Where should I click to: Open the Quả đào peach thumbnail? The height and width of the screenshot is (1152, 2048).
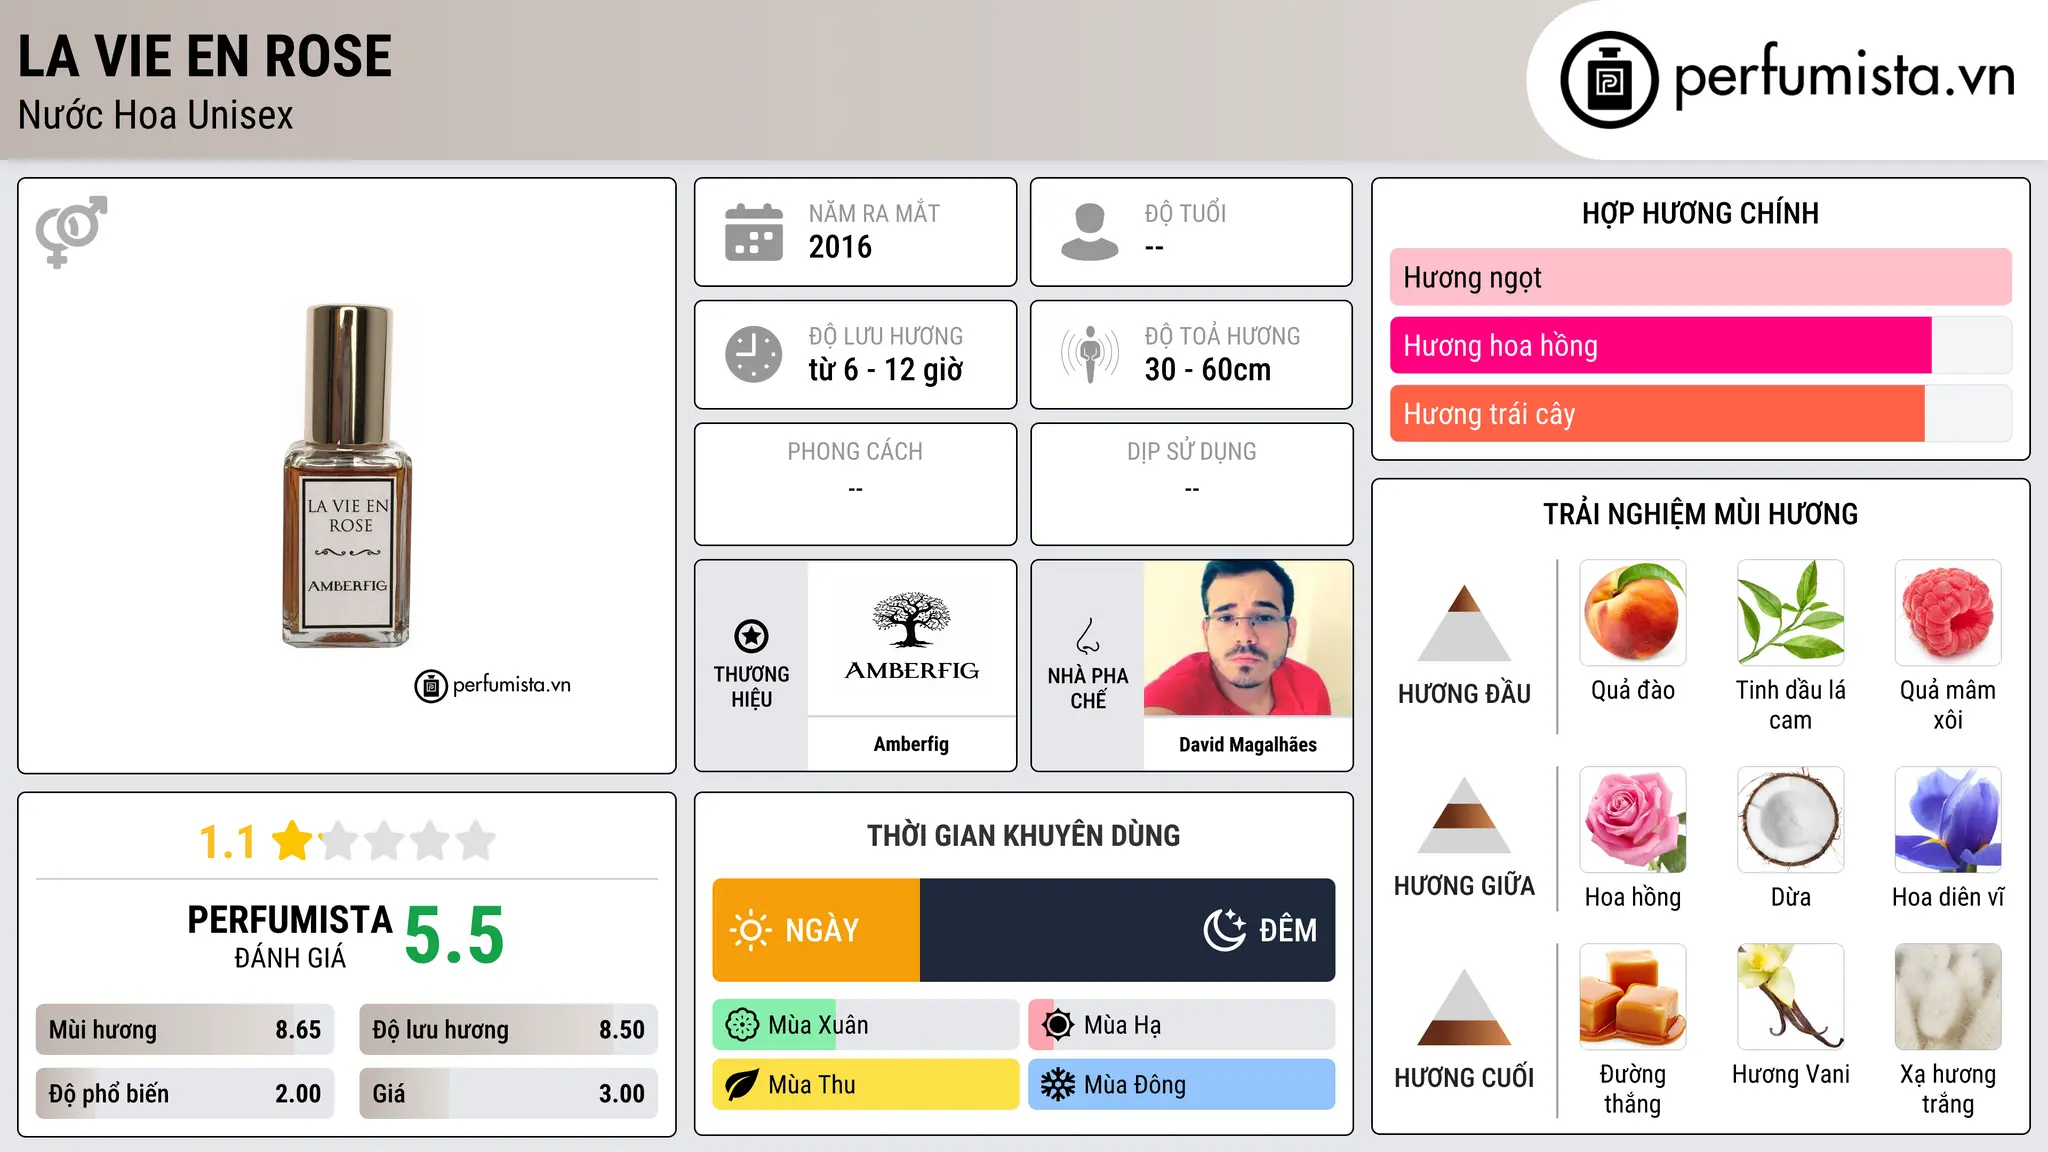[x=1633, y=613]
